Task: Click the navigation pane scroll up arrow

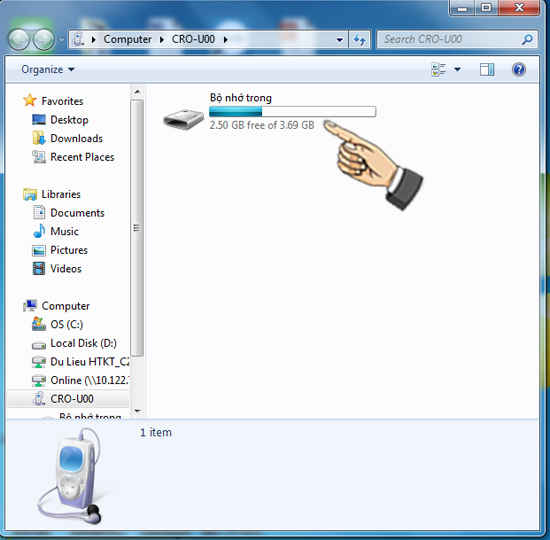Action: point(137,92)
